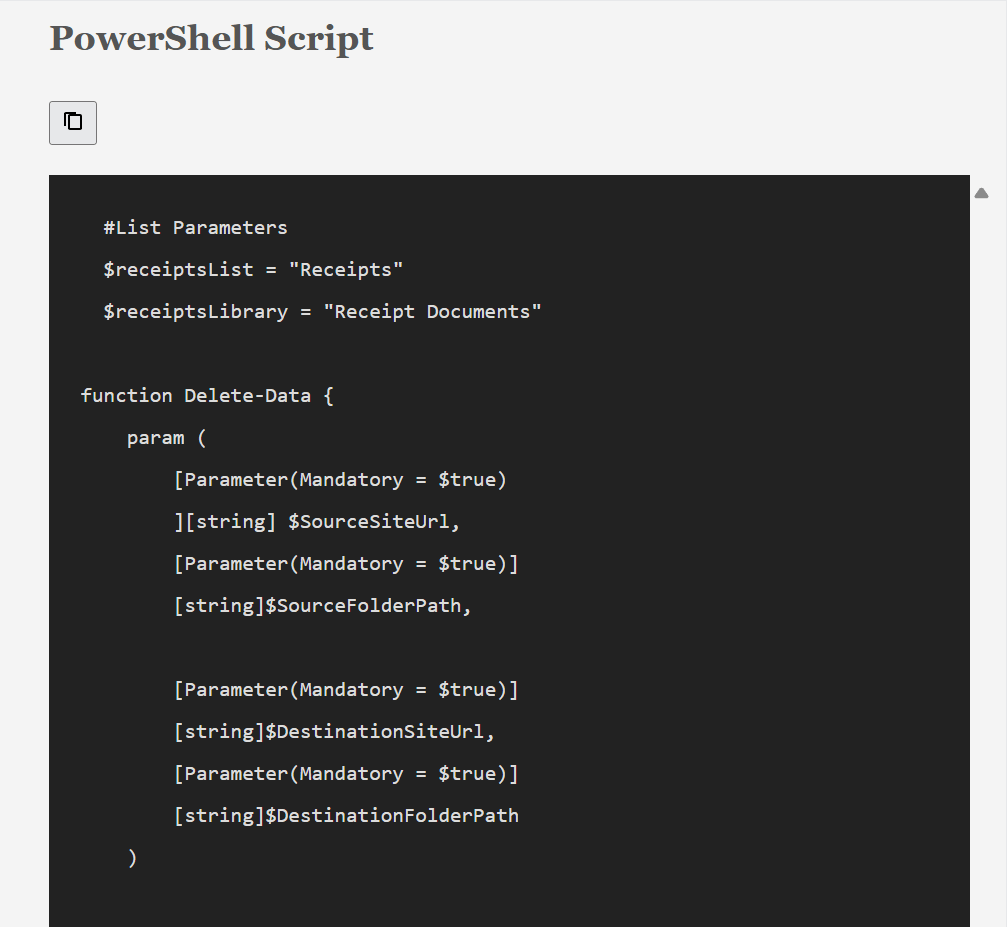1007x927 pixels.
Task: Click the "Receipt Documents" string value
Action: [x=432, y=312]
